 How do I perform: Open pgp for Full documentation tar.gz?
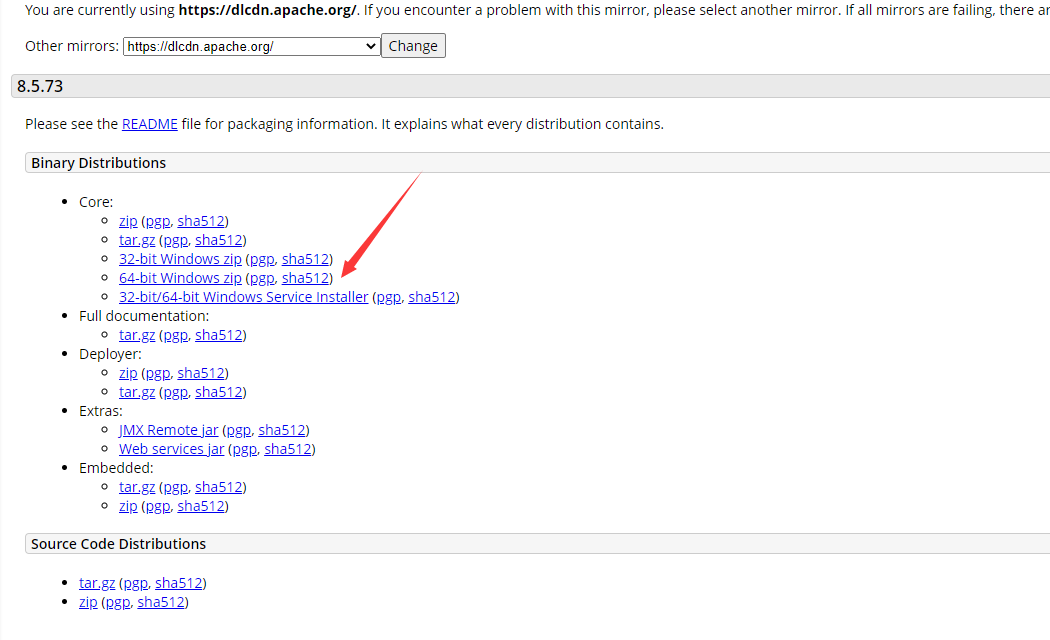175,335
